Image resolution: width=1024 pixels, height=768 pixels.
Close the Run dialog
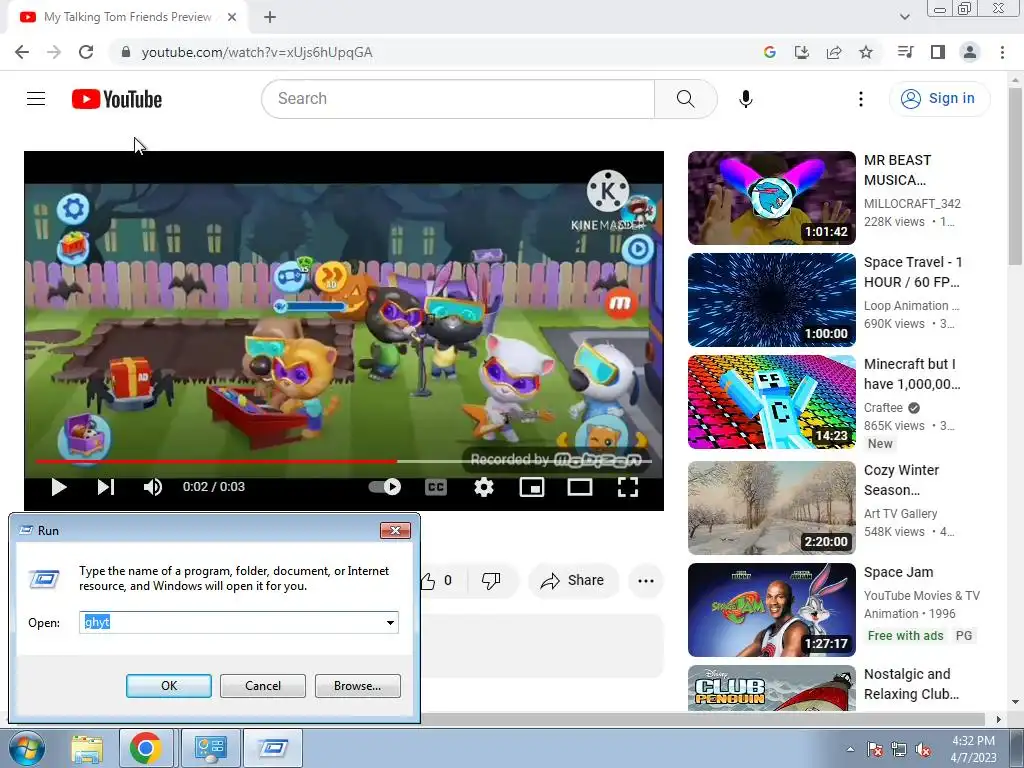(395, 530)
